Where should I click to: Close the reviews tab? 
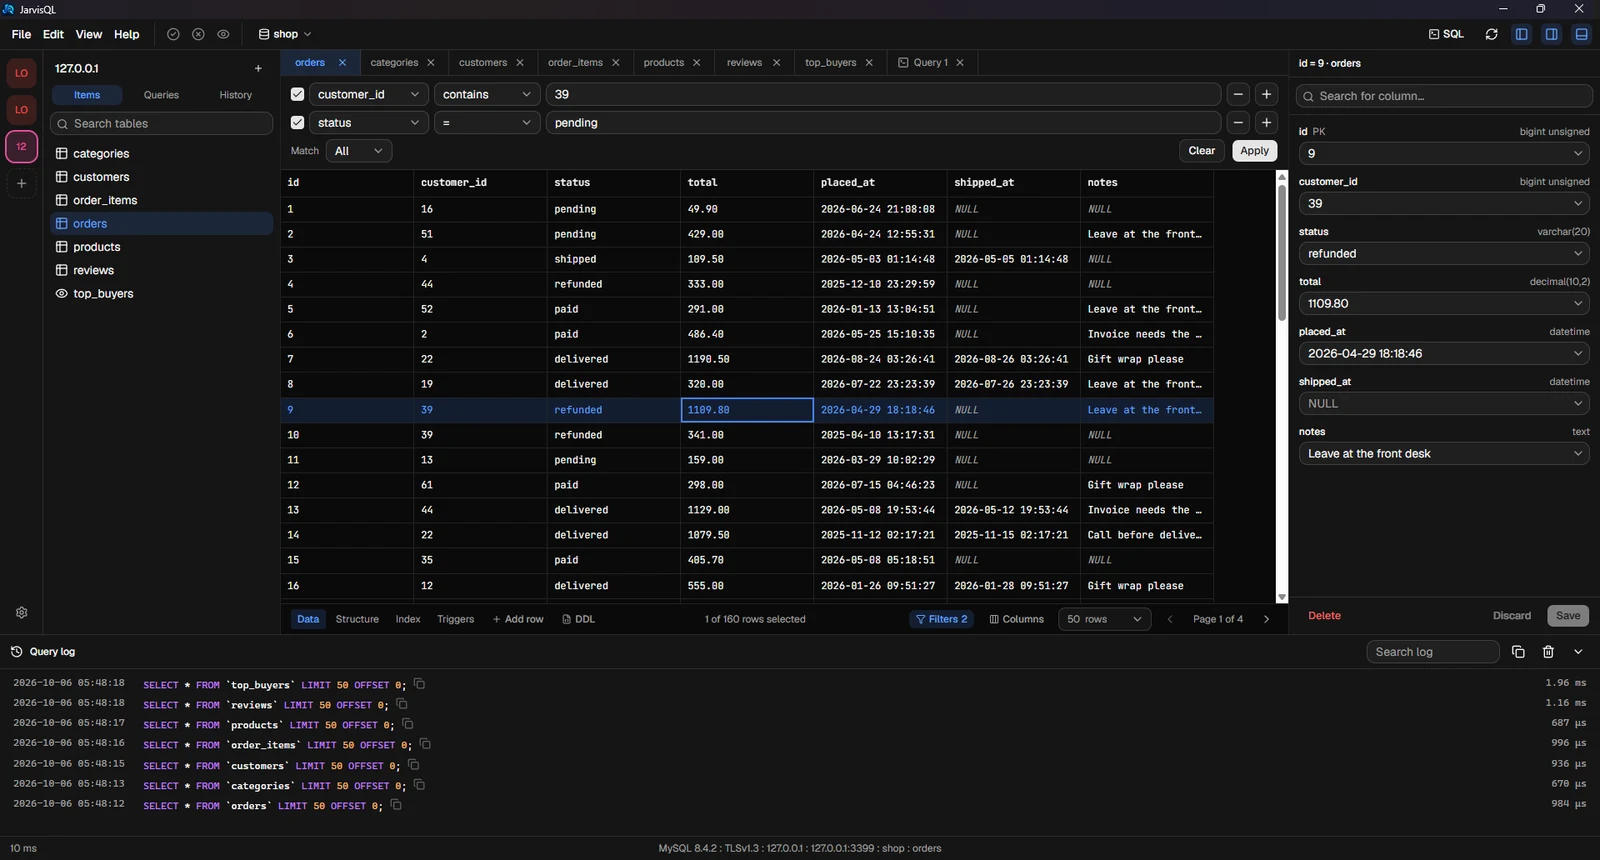[776, 62]
